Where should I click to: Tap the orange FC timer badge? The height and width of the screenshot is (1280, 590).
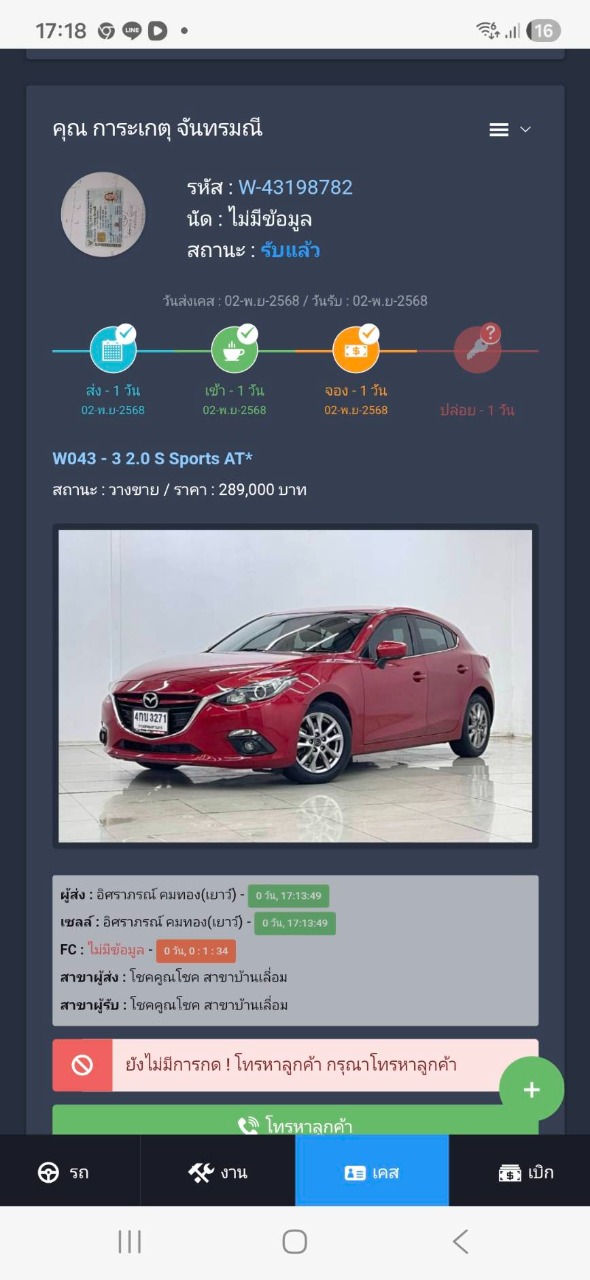pos(196,951)
